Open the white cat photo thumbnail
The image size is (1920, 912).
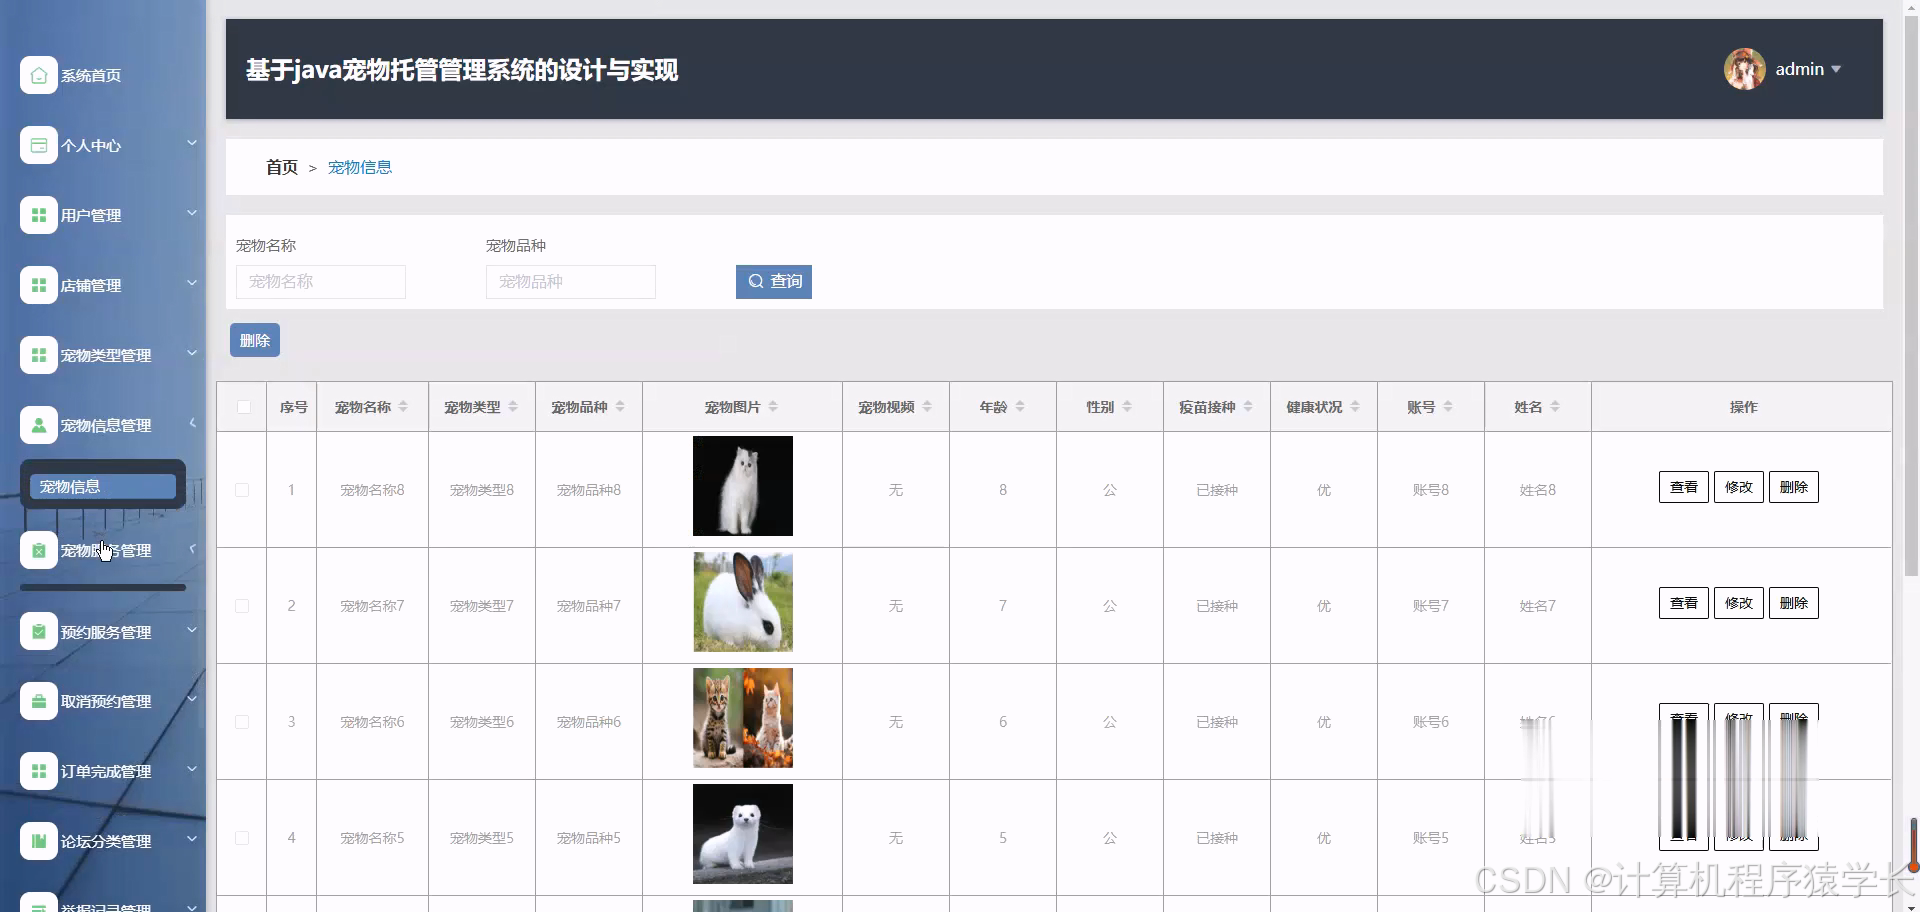pos(743,486)
